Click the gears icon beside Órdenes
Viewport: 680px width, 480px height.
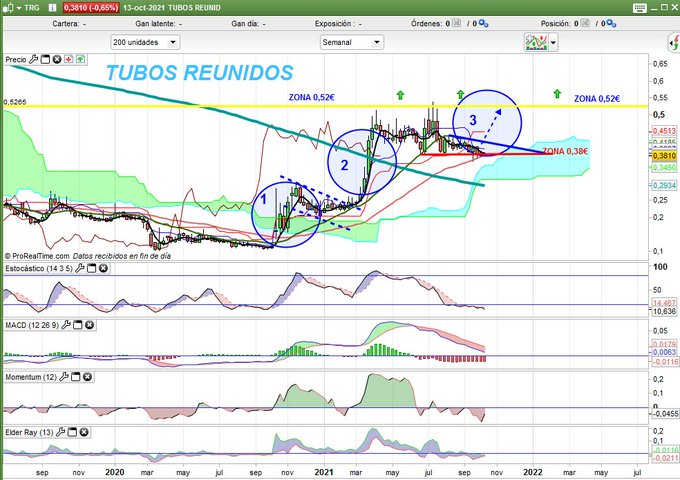[x=484, y=24]
